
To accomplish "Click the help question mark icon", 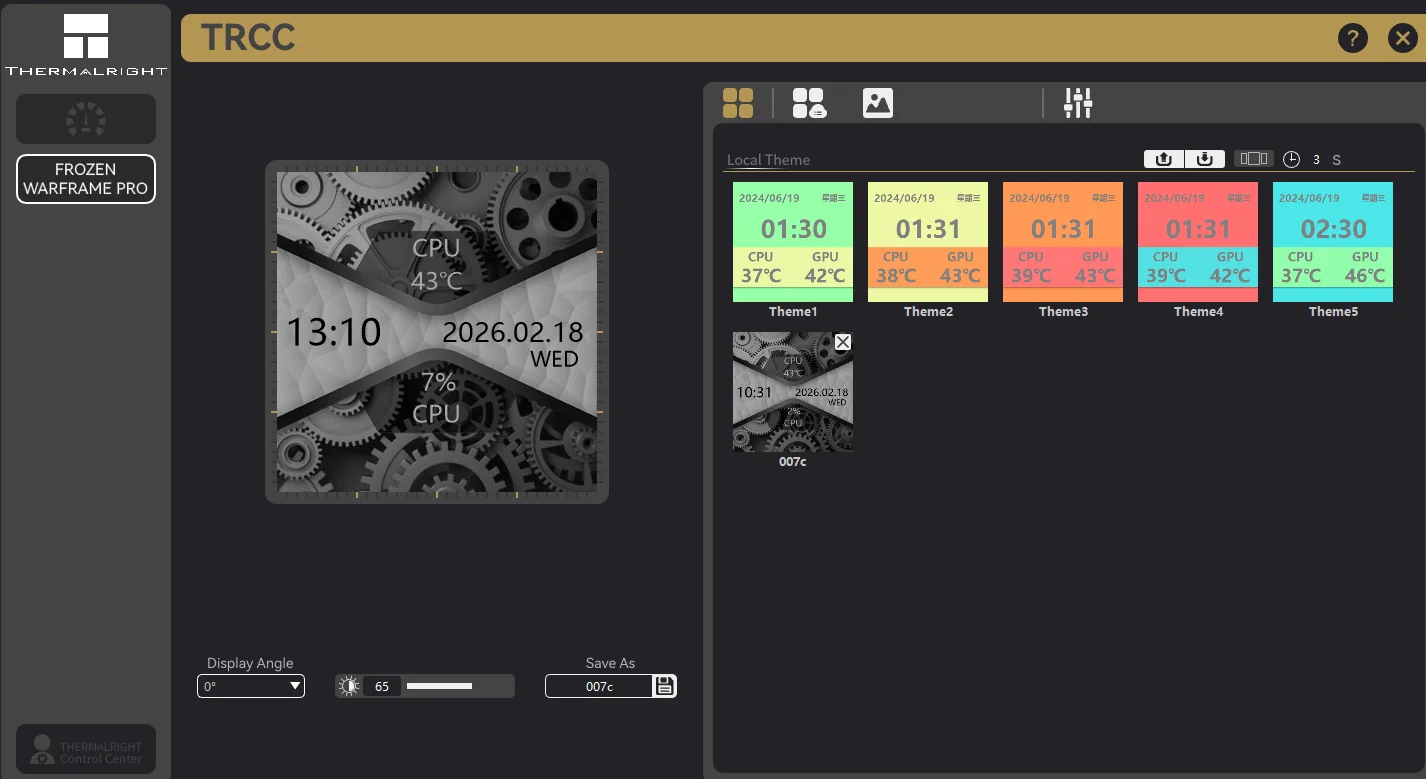I will pyautogui.click(x=1353, y=38).
